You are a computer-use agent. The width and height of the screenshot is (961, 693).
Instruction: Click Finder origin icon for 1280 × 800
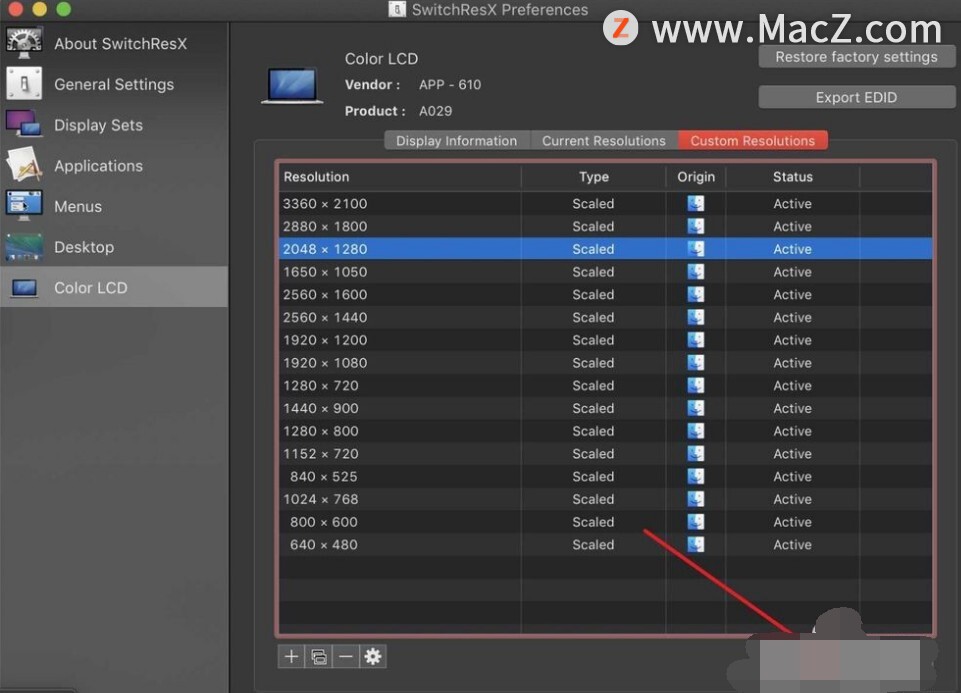[x=696, y=431]
